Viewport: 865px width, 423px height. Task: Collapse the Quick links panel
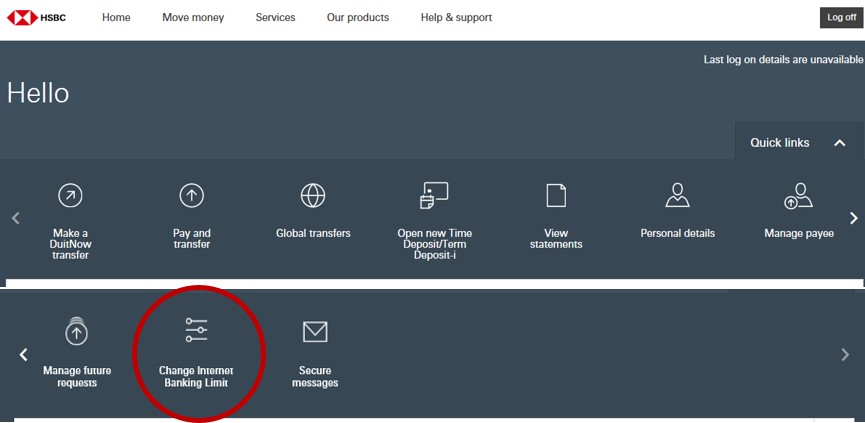point(840,143)
